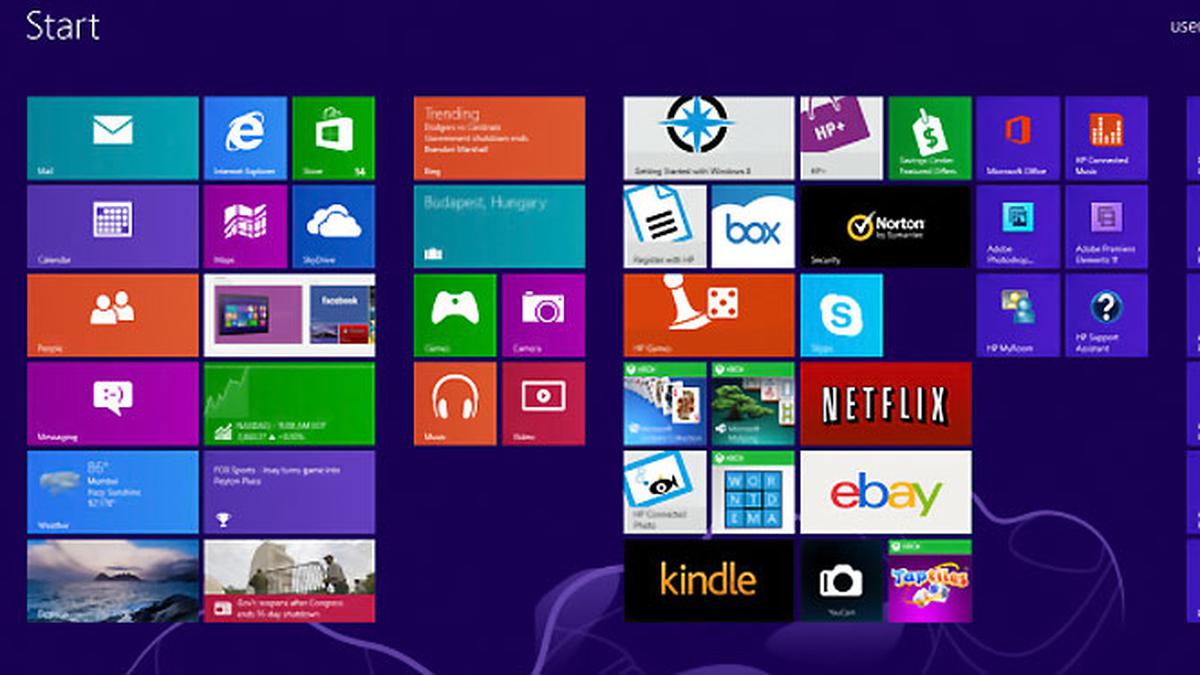Open the Desktop tile
The height and width of the screenshot is (675, 1200).
(113, 581)
